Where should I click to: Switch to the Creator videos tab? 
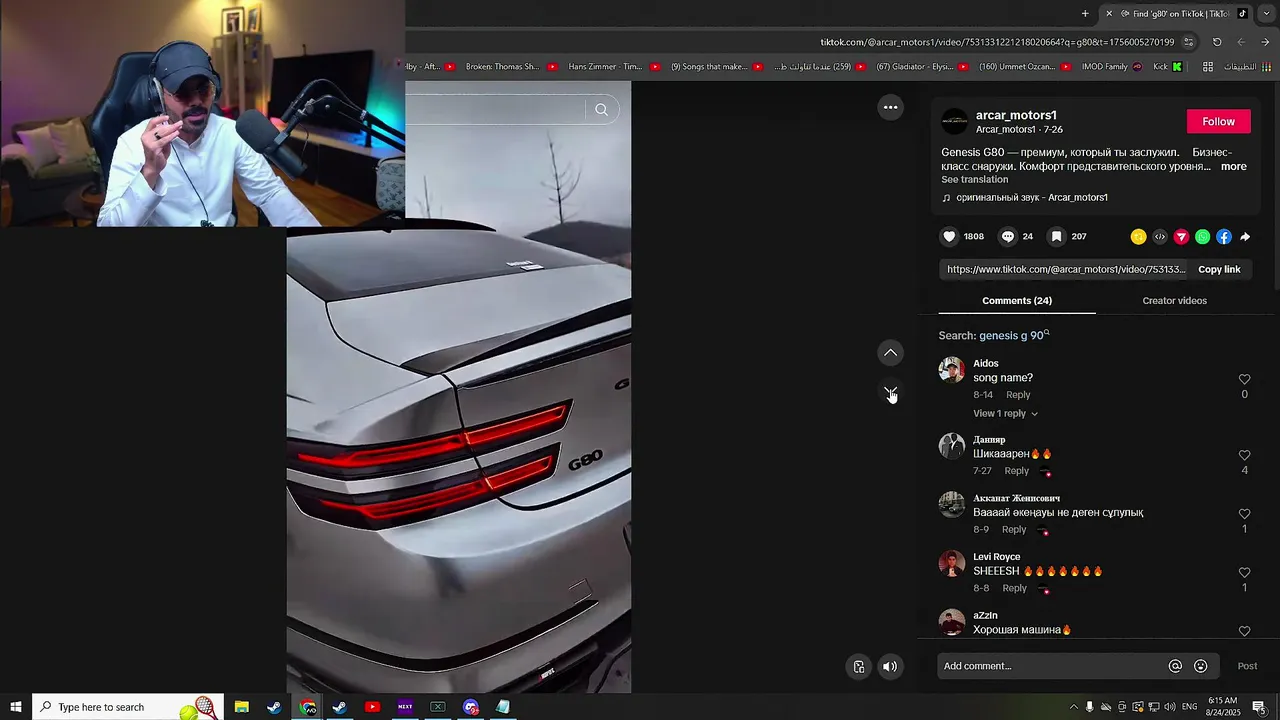click(1174, 301)
